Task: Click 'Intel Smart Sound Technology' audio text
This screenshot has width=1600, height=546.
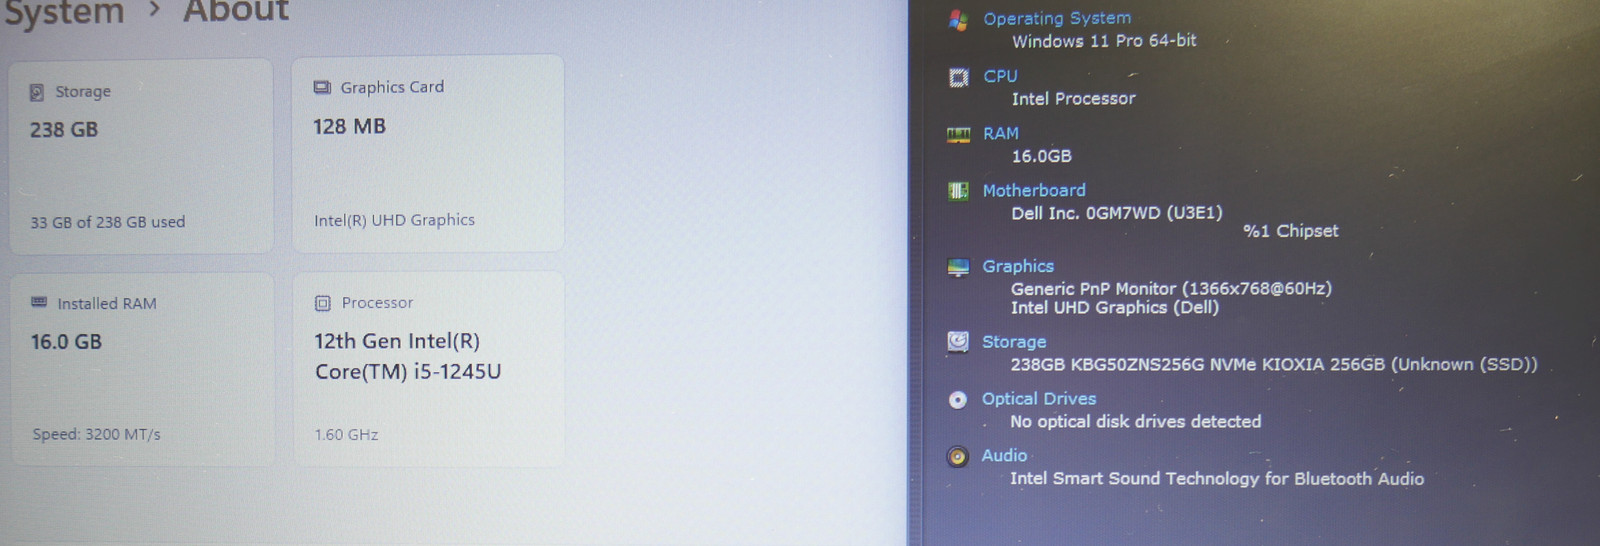Action: [x=1216, y=479]
